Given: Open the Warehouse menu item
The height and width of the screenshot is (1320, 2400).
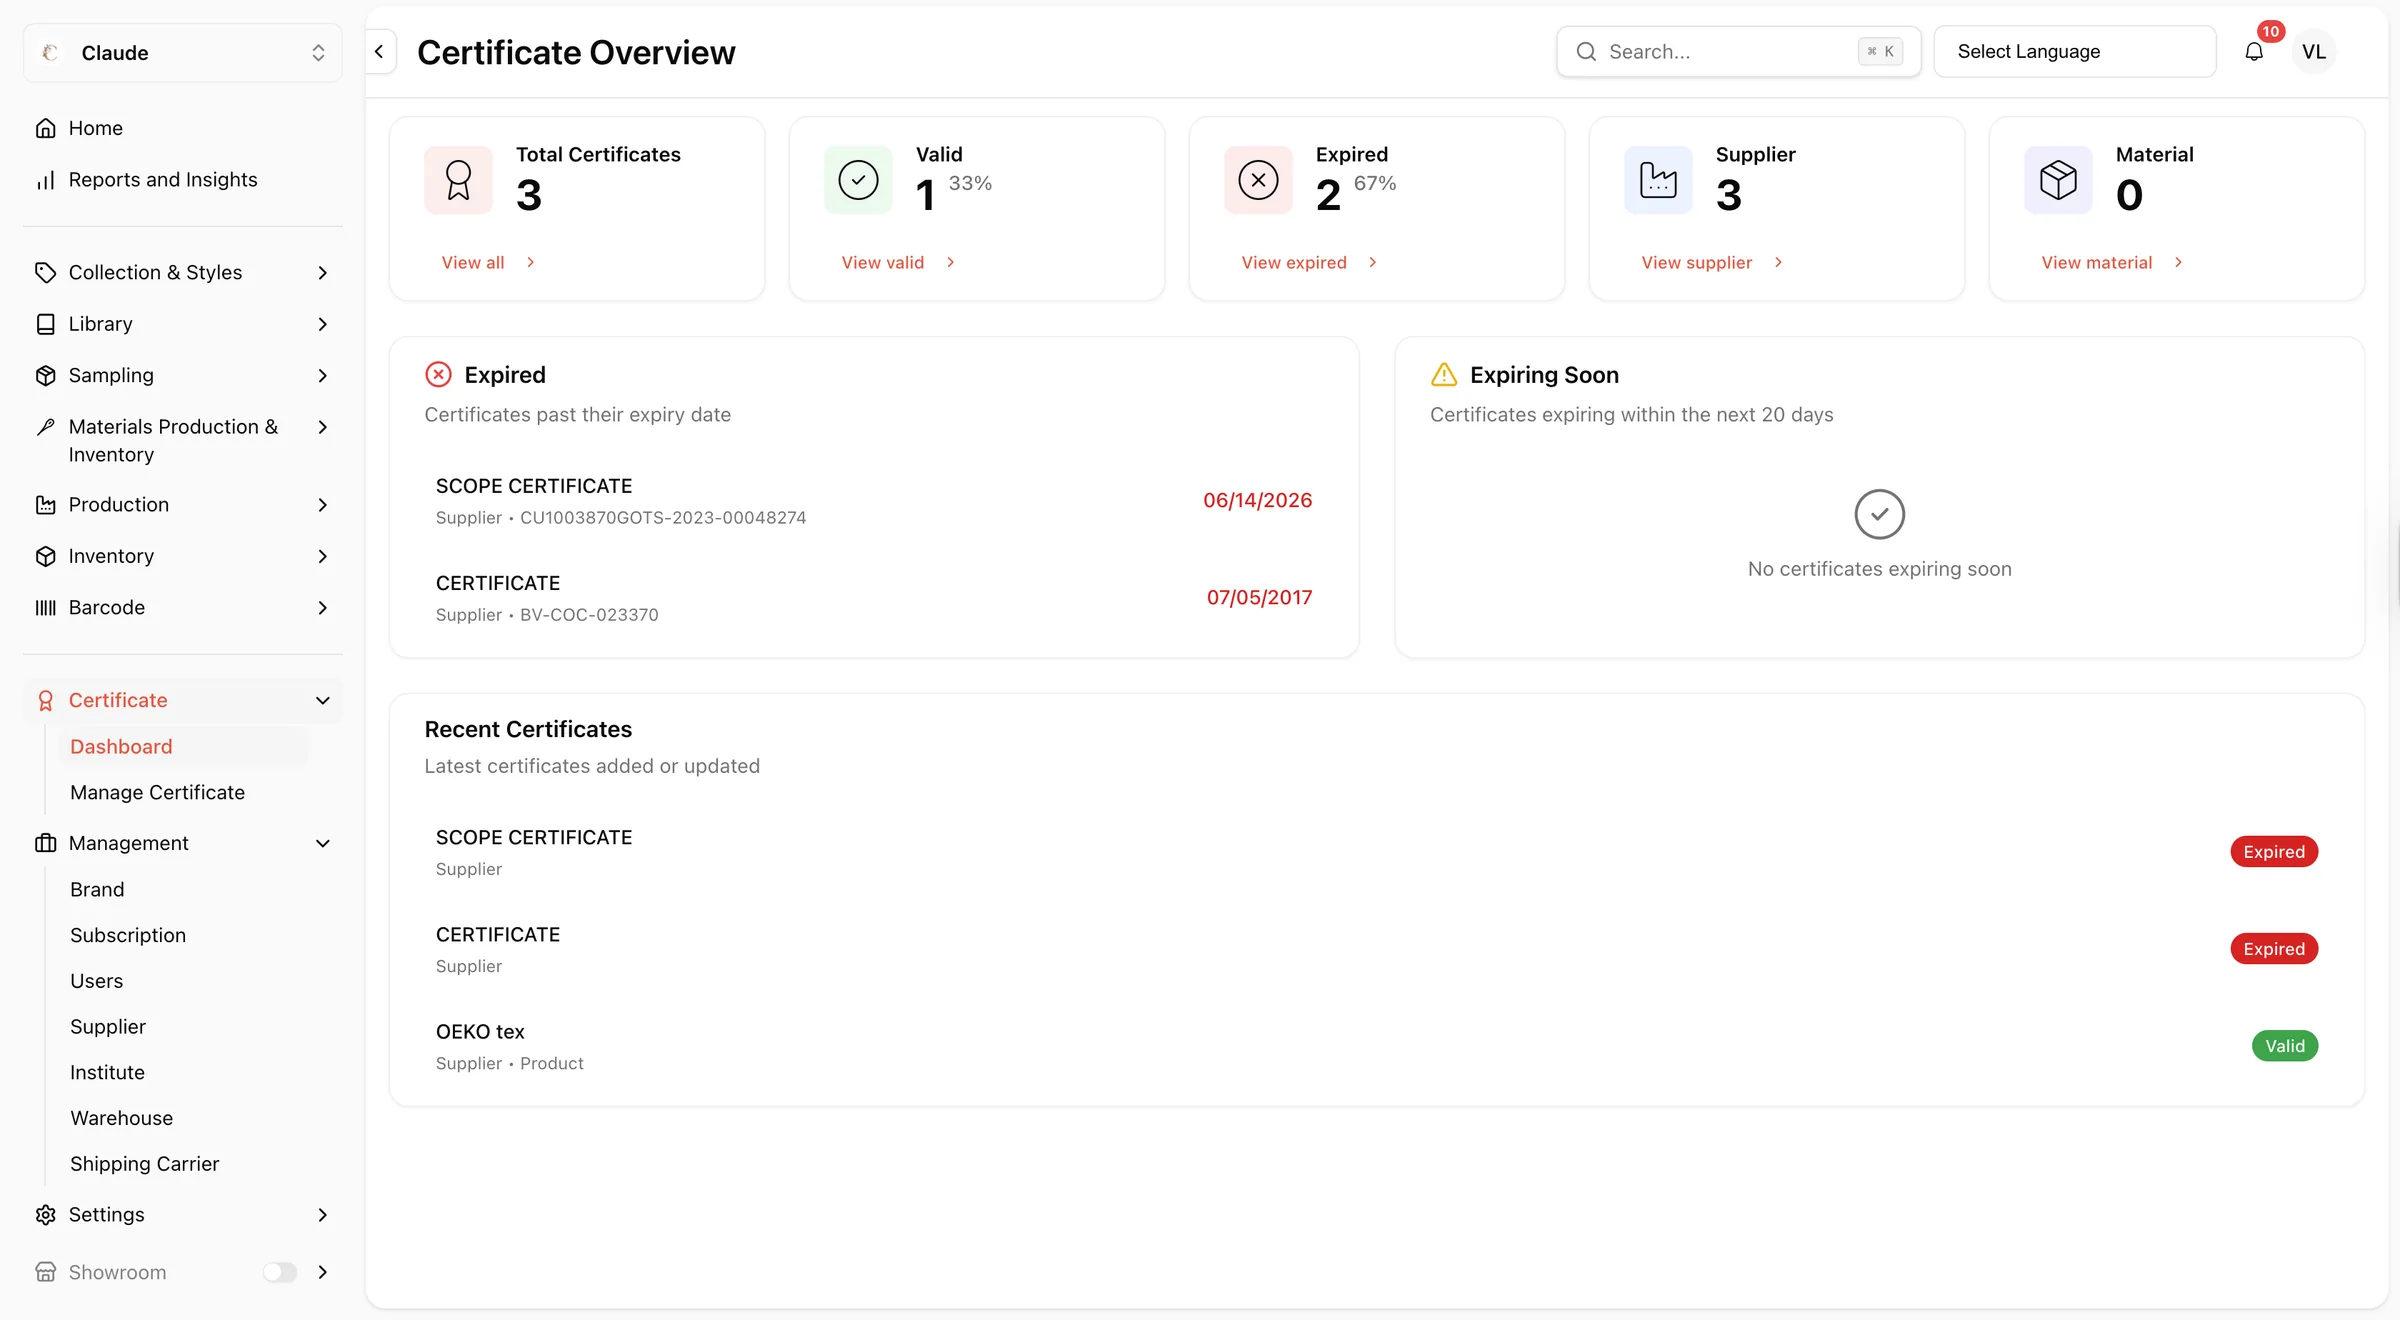Looking at the screenshot, I should click(121, 1118).
